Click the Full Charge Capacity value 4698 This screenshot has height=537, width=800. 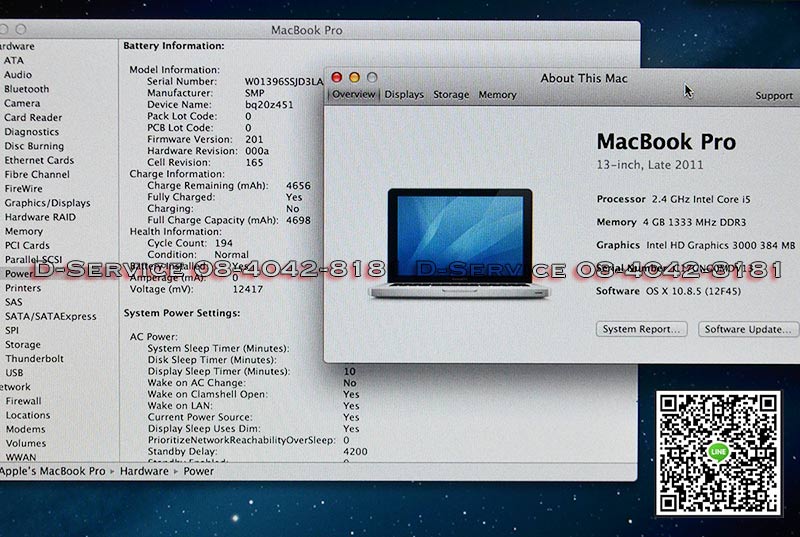(298, 220)
